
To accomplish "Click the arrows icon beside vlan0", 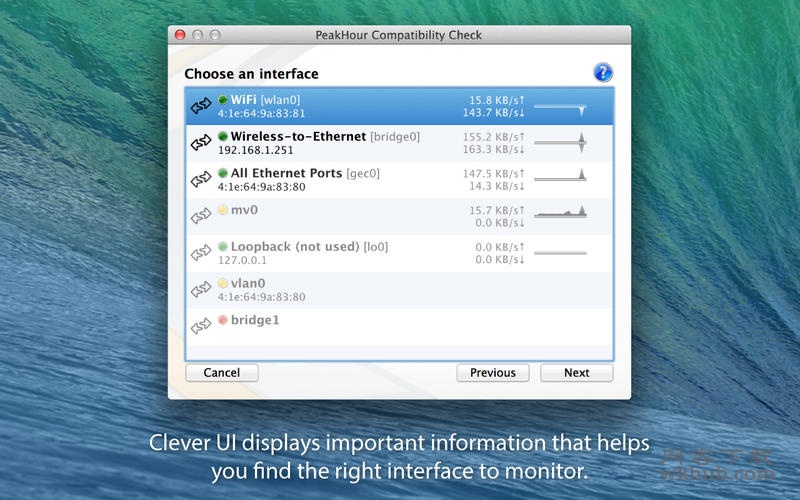I will click(x=201, y=290).
